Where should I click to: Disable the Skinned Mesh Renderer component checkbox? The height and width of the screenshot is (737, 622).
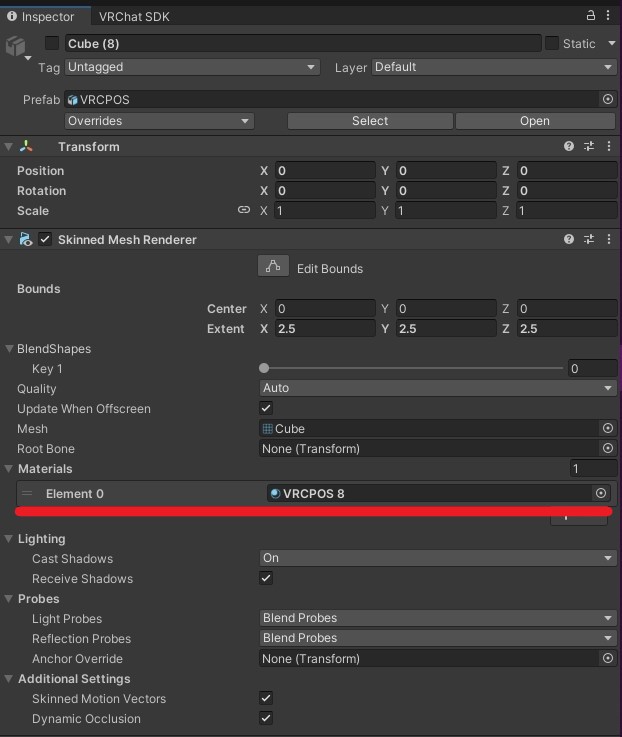pyautogui.click(x=45, y=239)
